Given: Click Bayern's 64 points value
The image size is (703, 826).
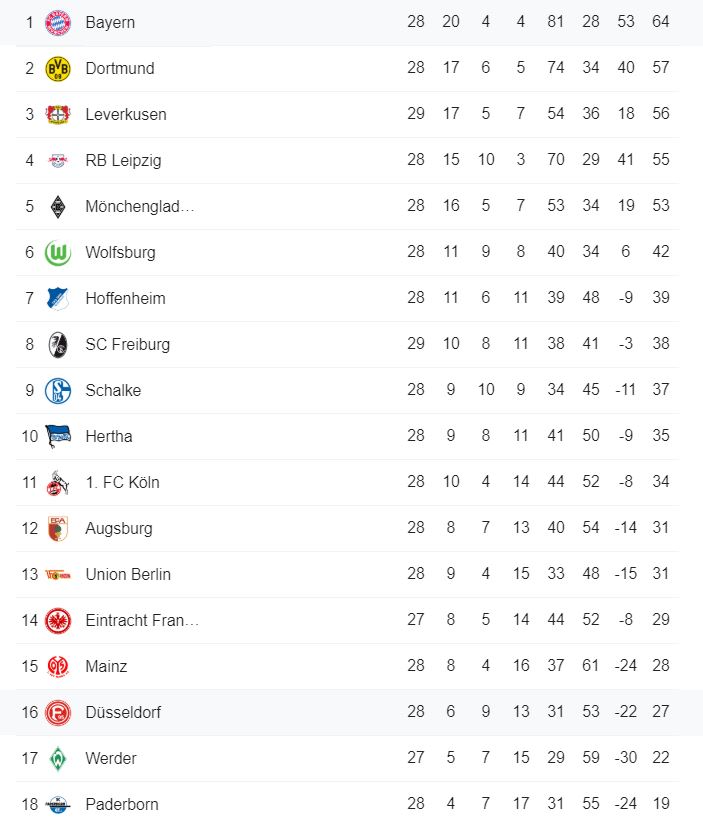Looking at the screenshot, I should pyautogui.click(x=660, y=22).
